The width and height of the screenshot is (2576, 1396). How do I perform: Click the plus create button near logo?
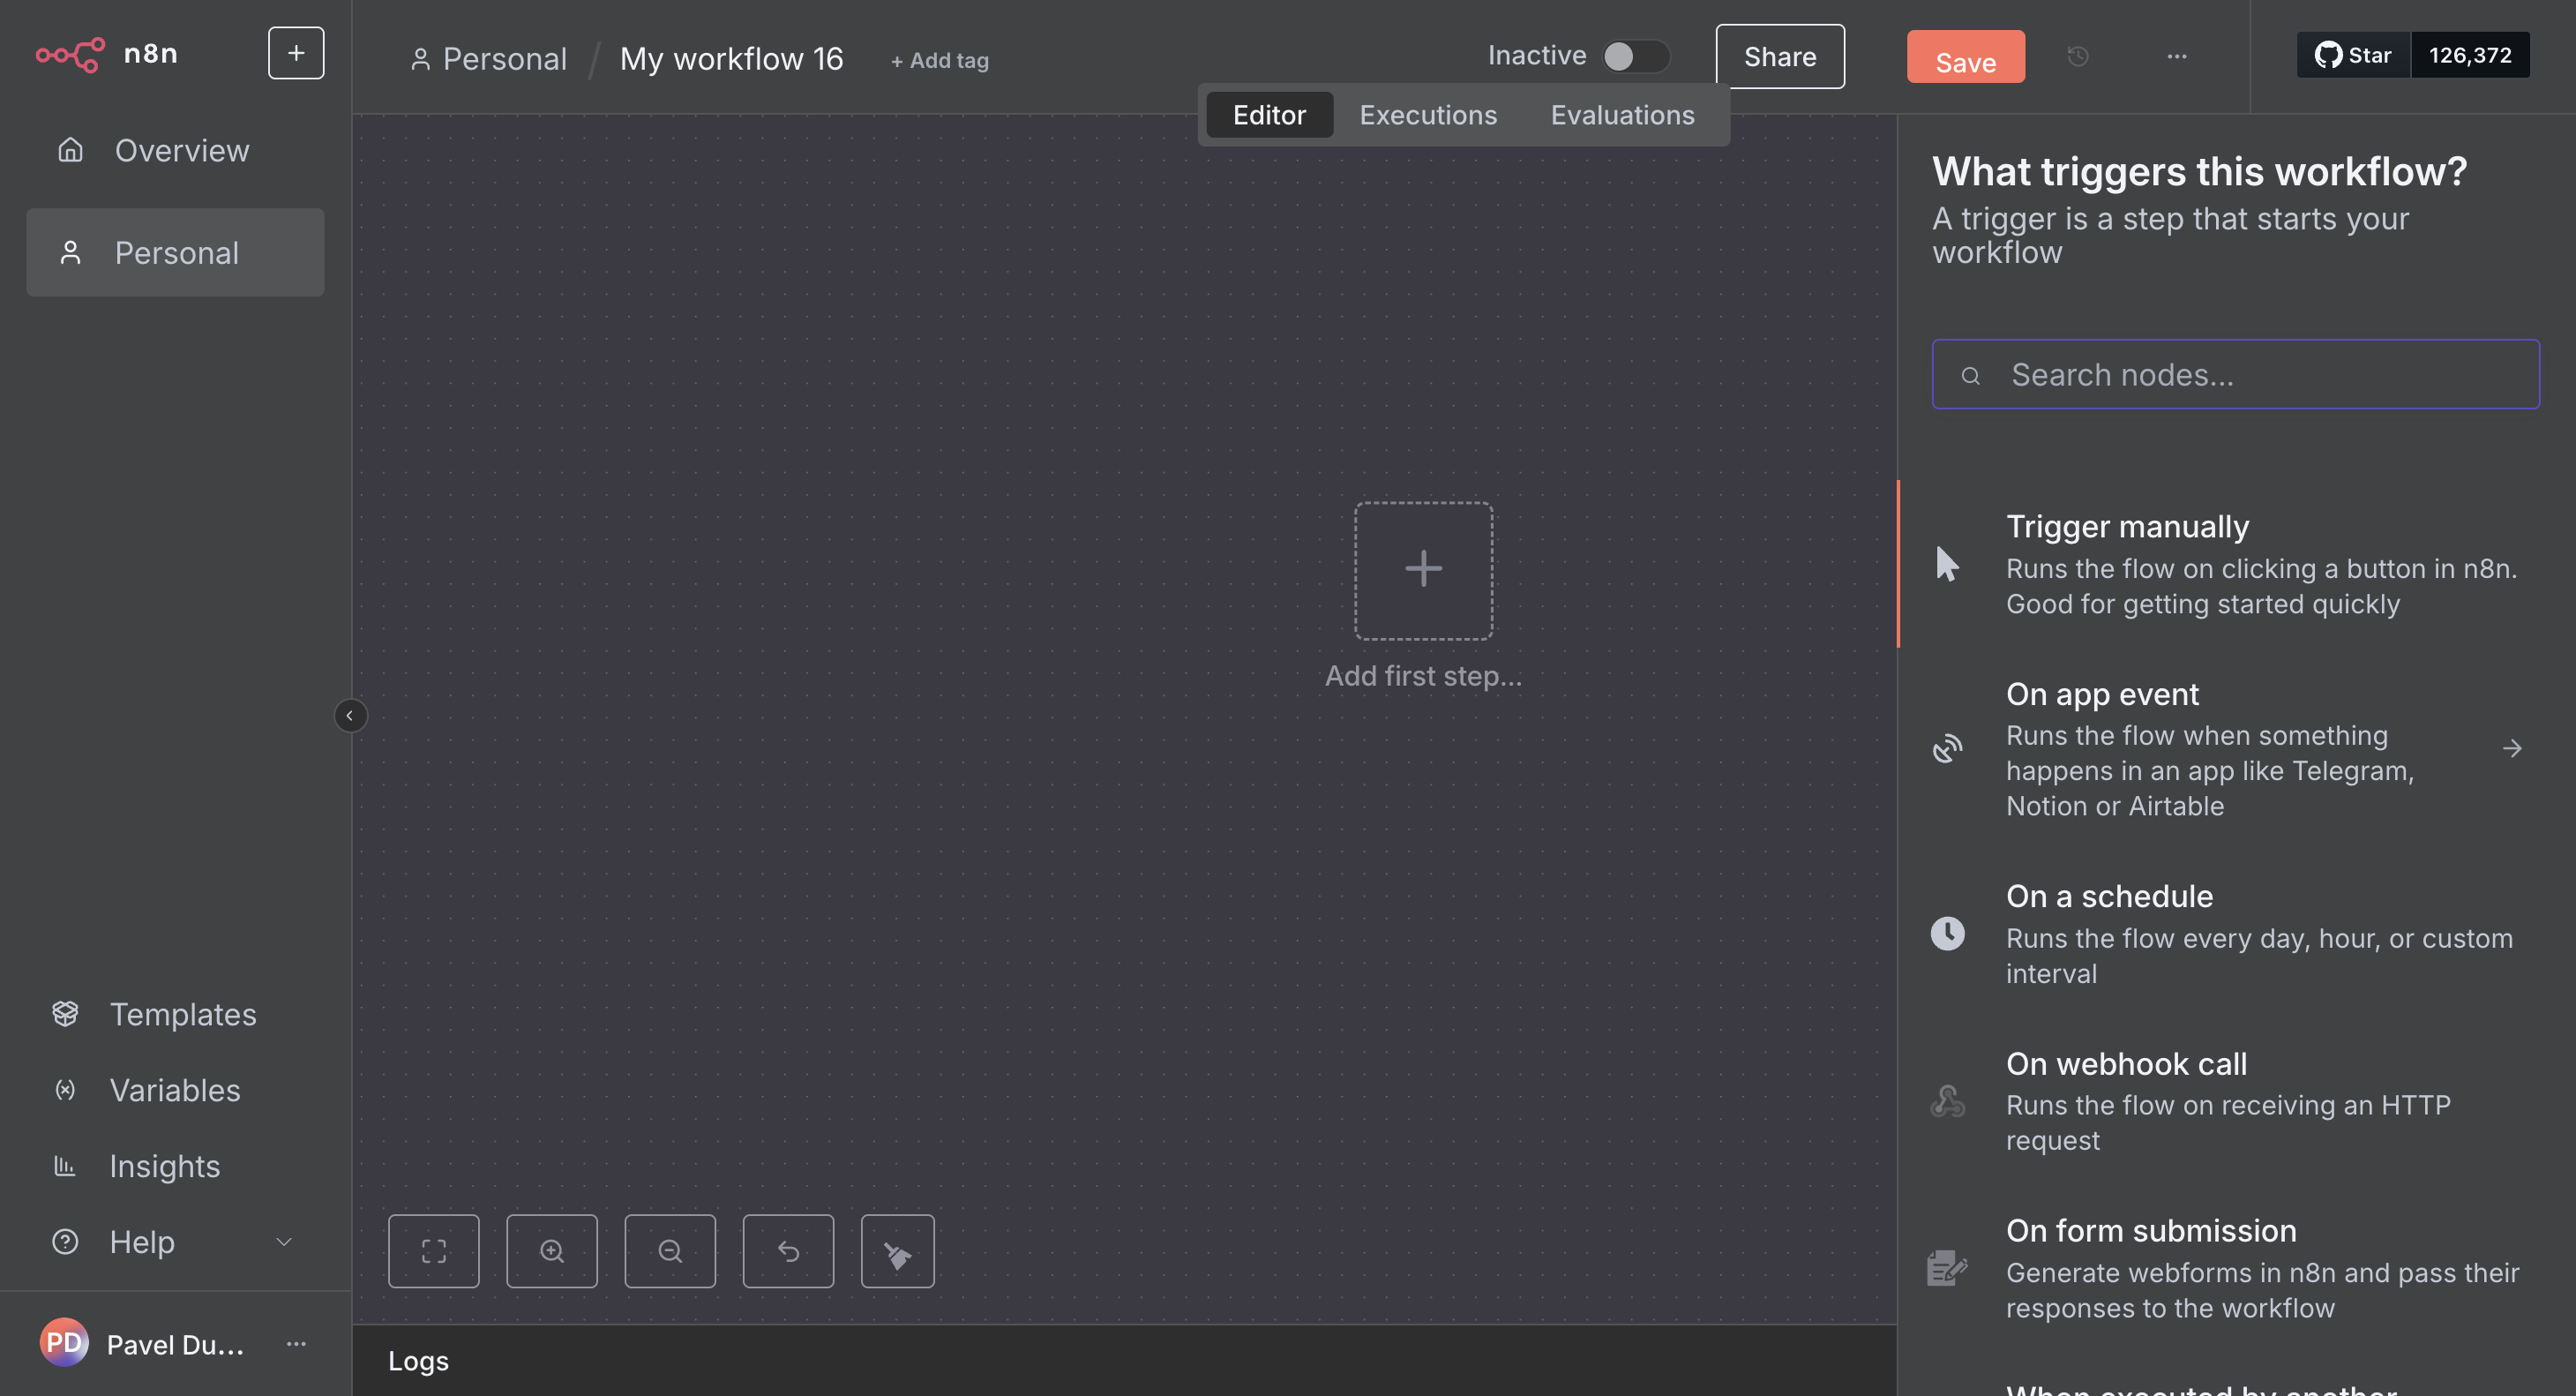(295, 53)
